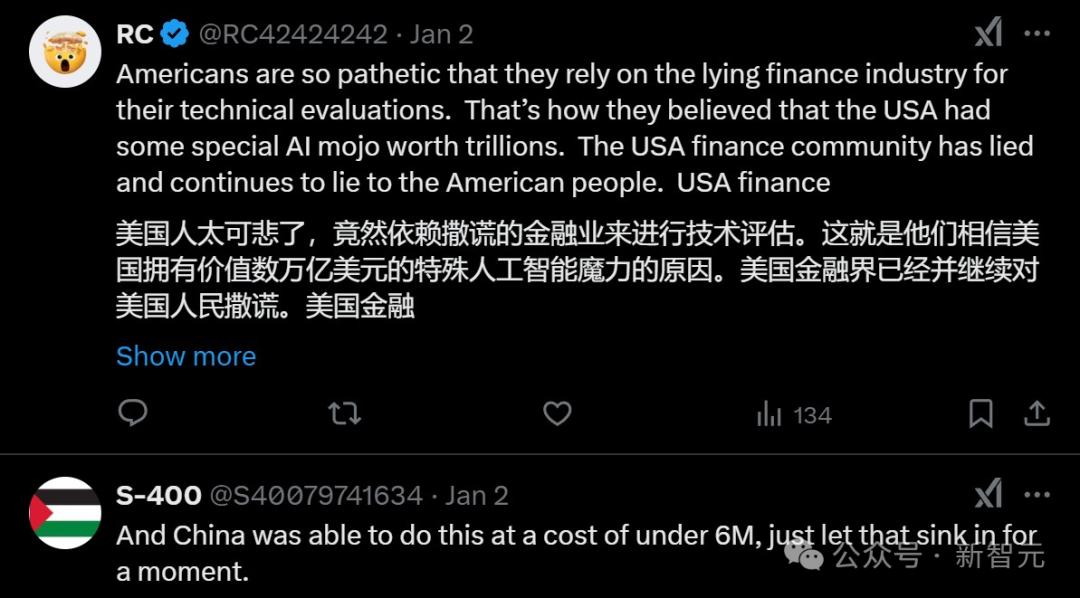This screenshot has height=598, width=1080.
Task: Bookmark RC's post
Action: pos(981,413)
